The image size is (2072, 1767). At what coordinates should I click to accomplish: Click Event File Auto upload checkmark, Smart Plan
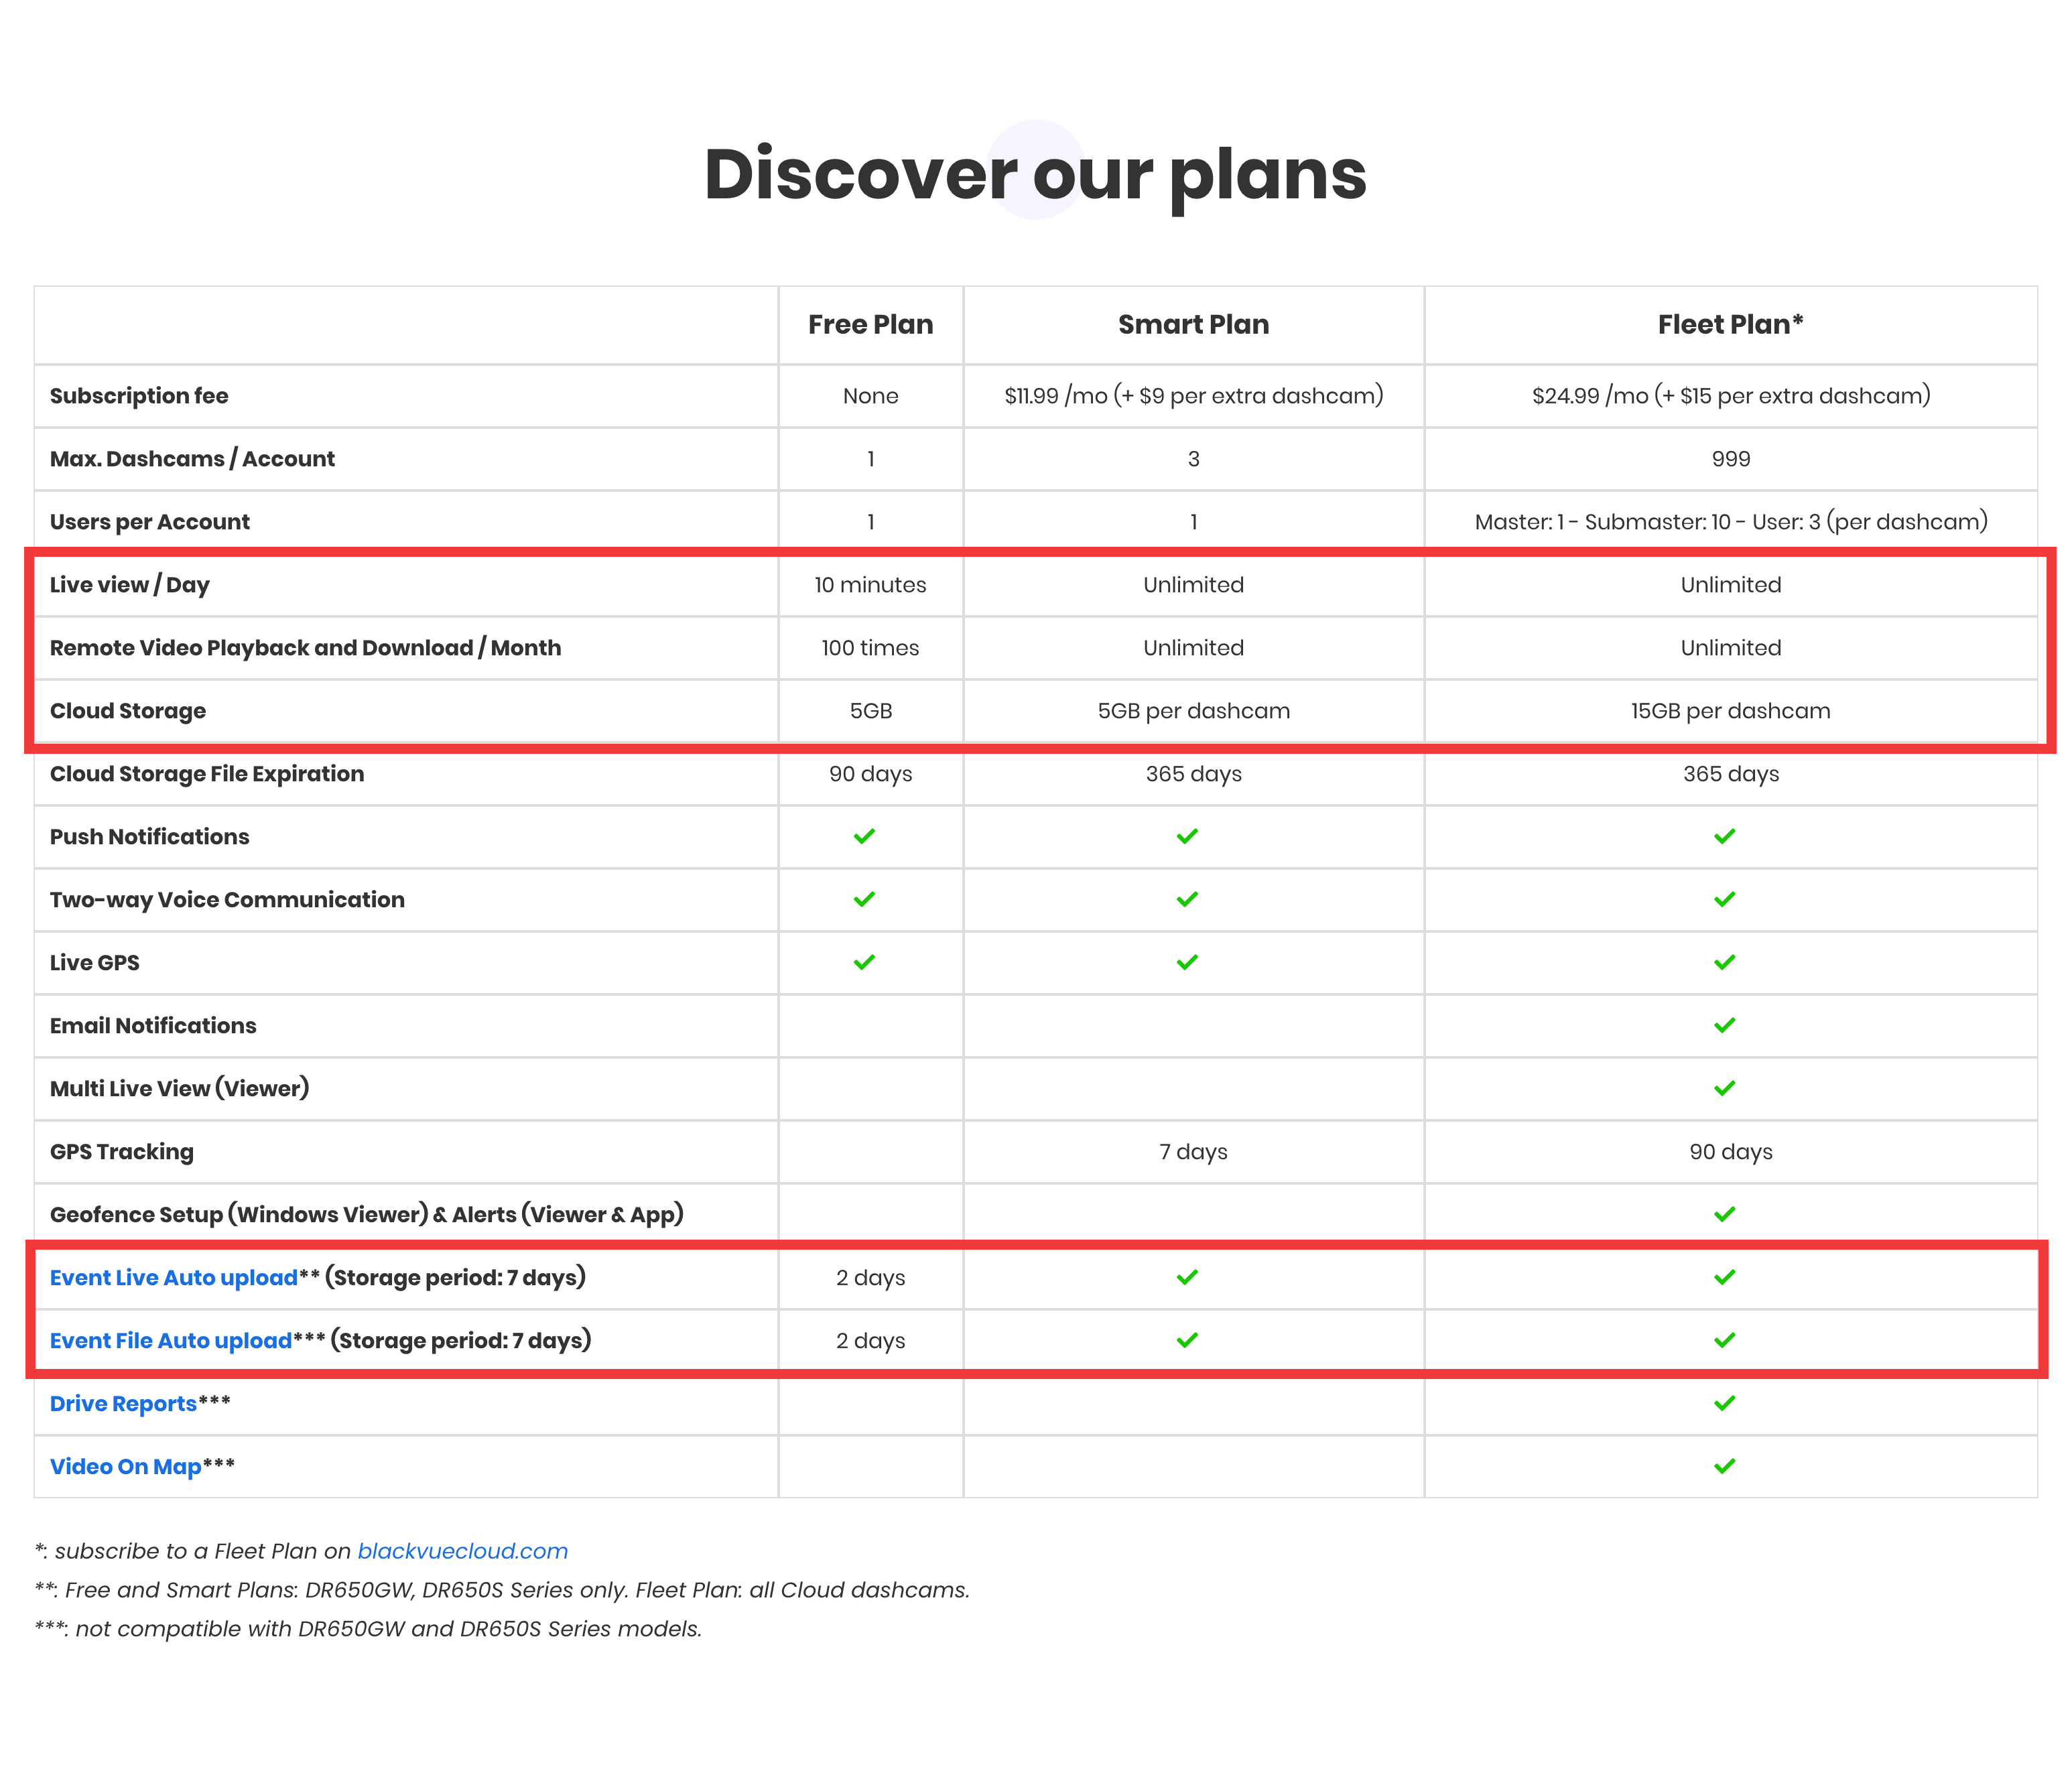[x=1187, y=1340]
